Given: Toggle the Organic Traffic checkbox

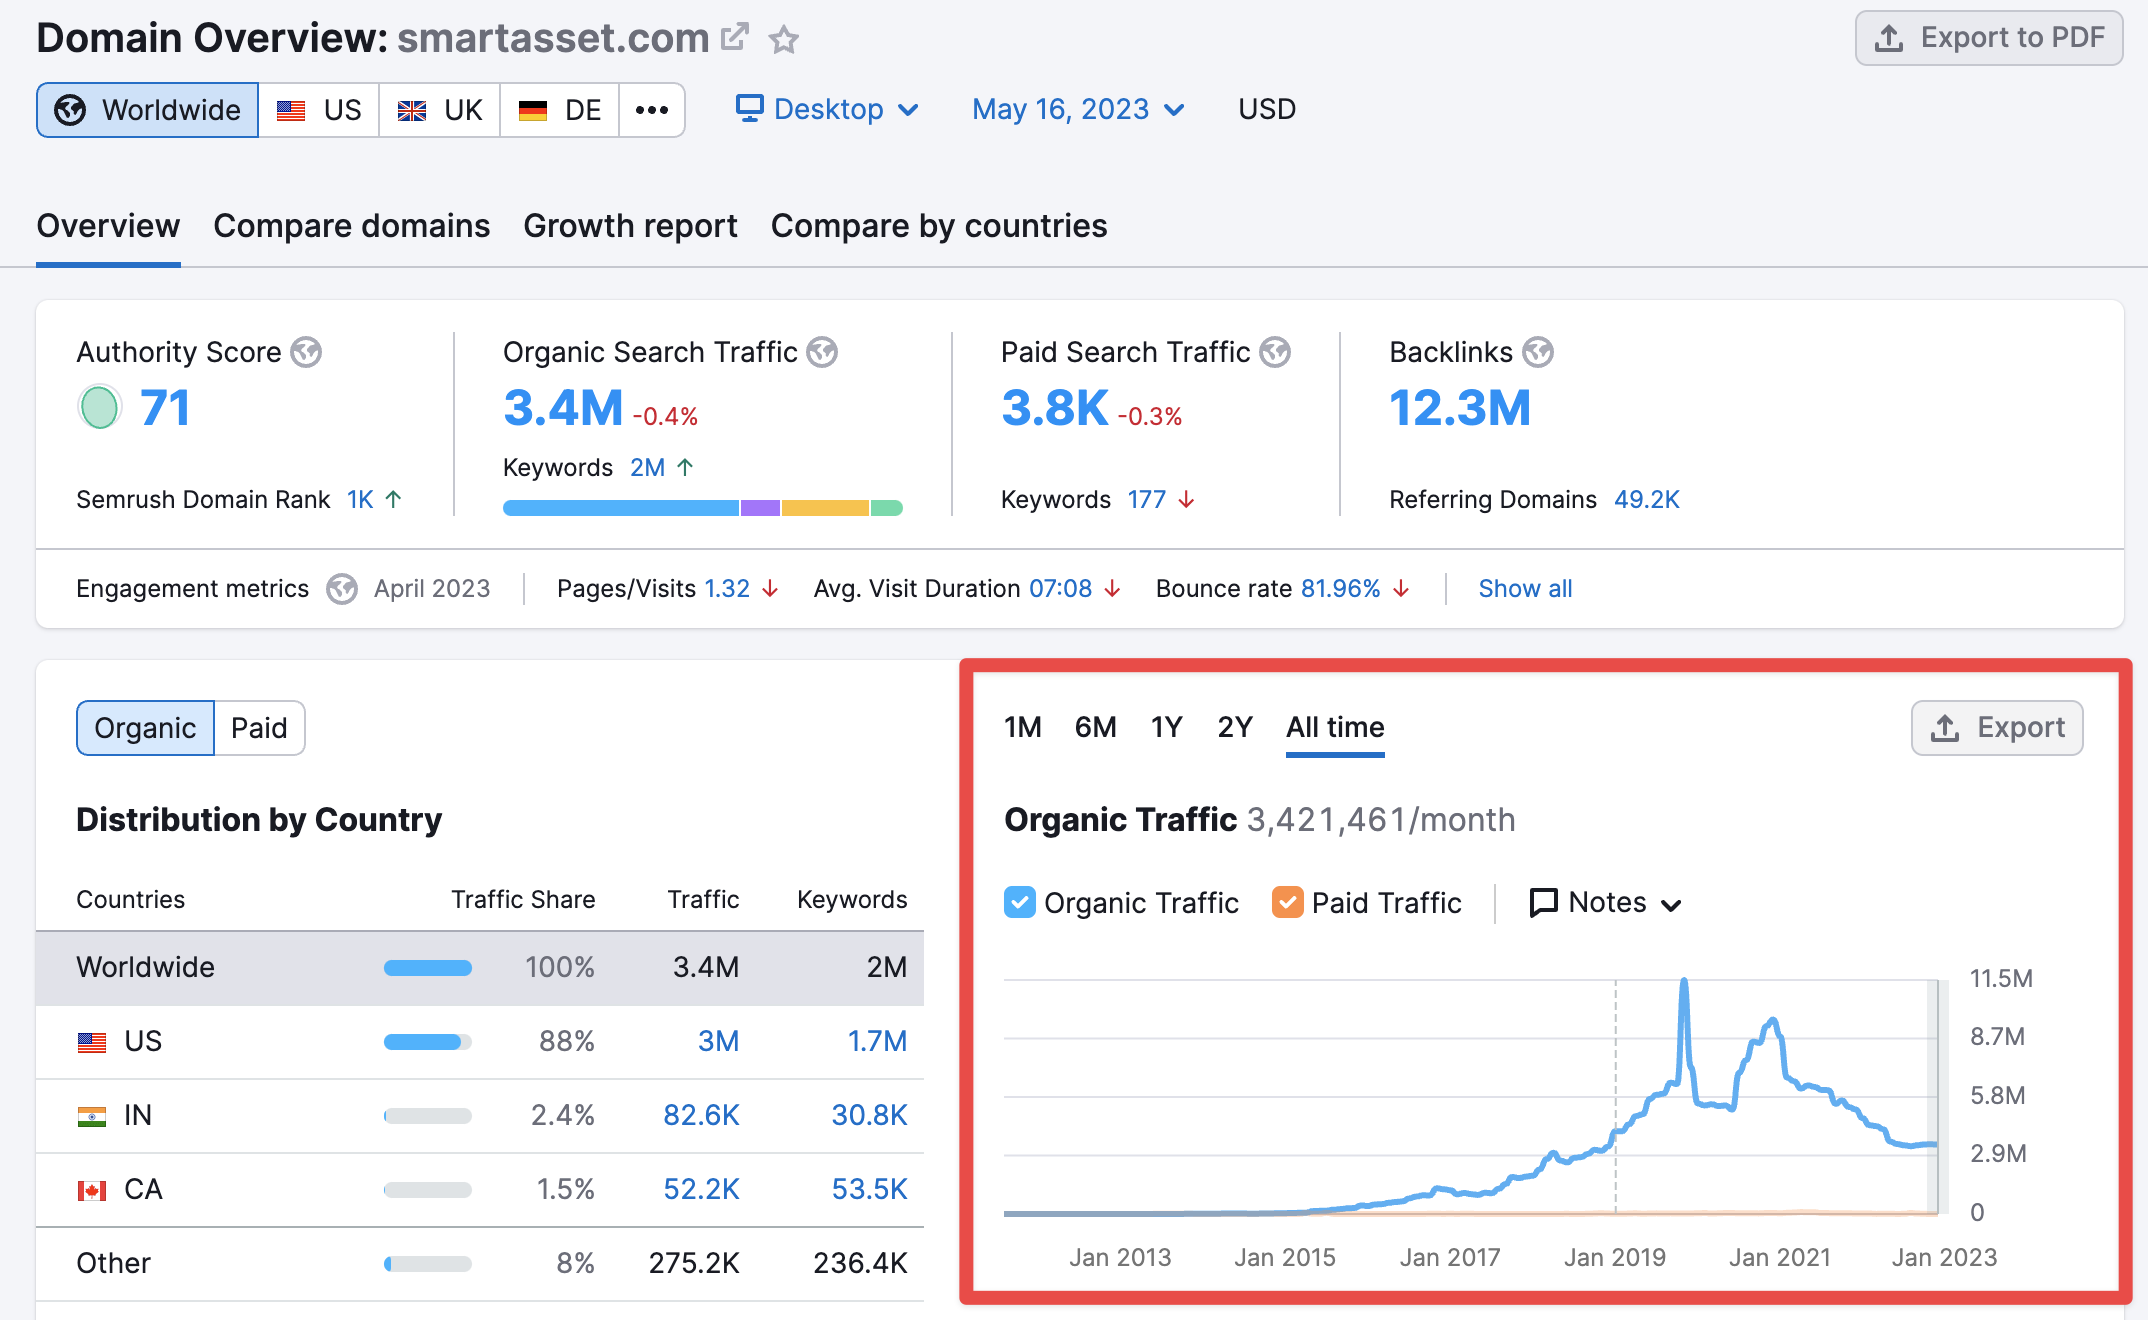Looking at the screenshot, I should (x=1020, y=902).
